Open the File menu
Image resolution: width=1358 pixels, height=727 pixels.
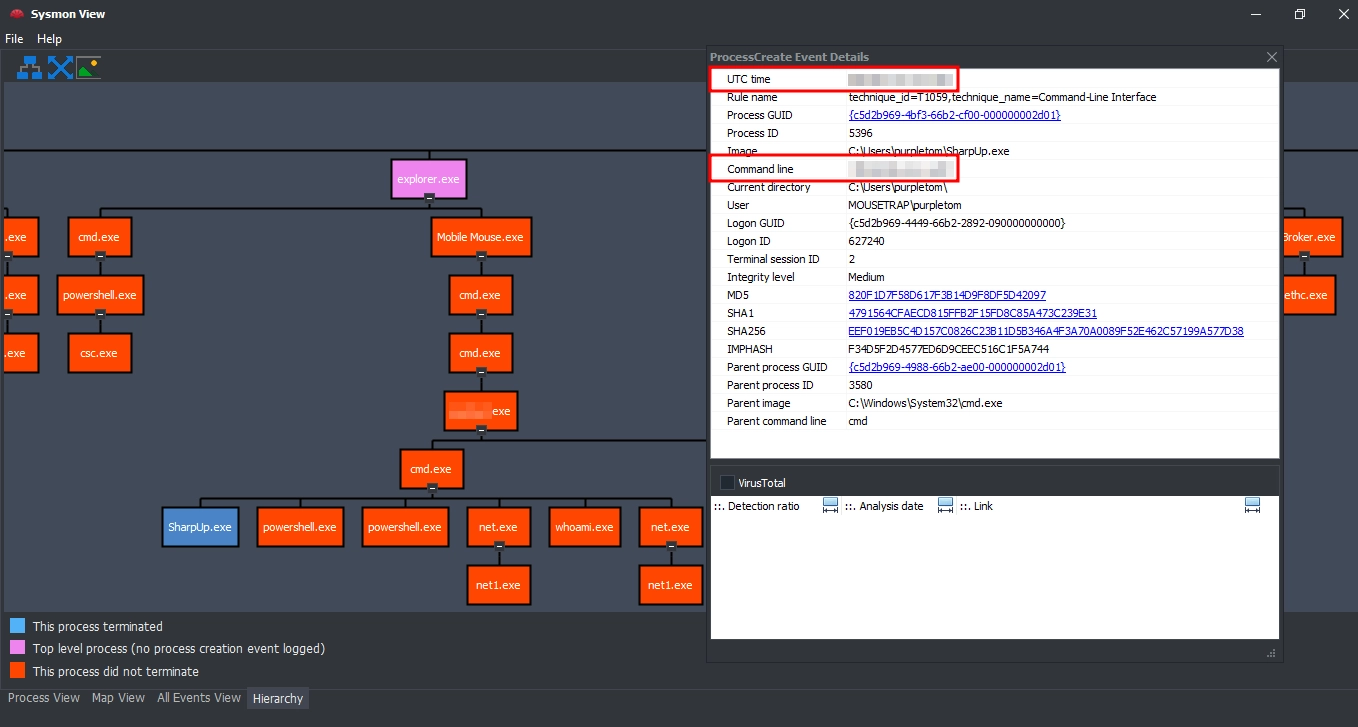(x=14, y=39)
